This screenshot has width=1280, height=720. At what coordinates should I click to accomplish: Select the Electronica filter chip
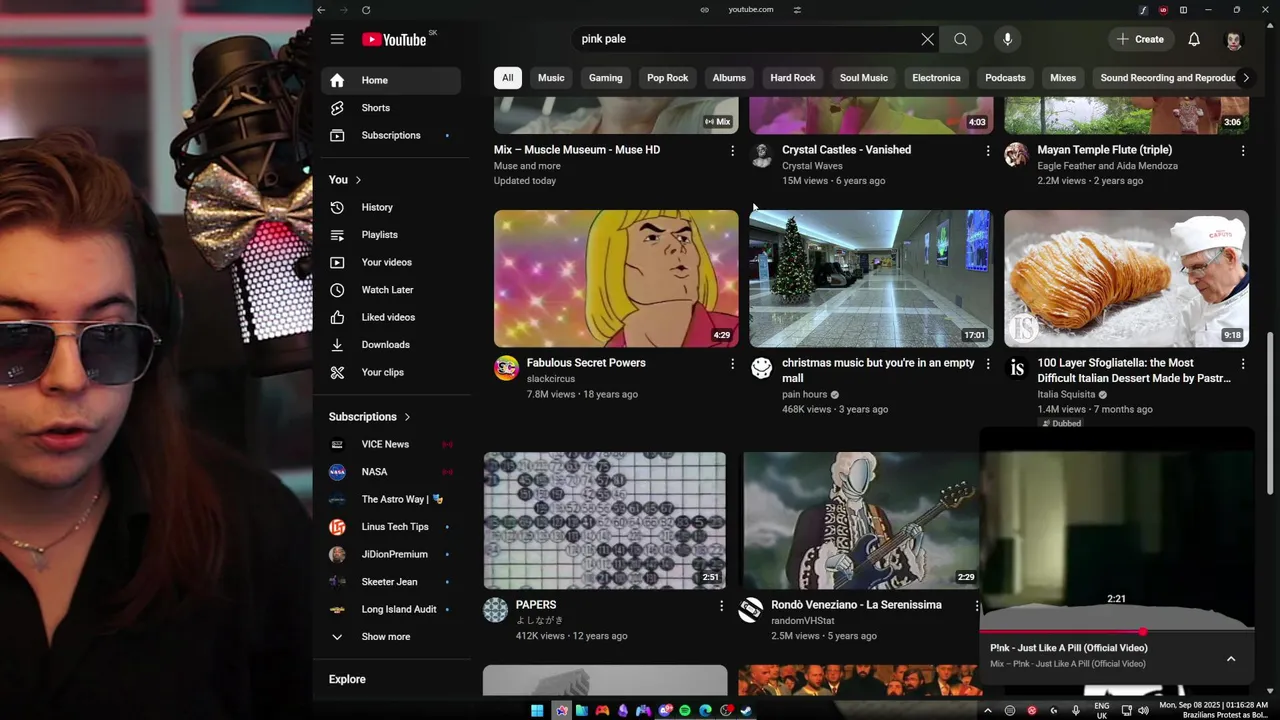click(x=936, y=78)
